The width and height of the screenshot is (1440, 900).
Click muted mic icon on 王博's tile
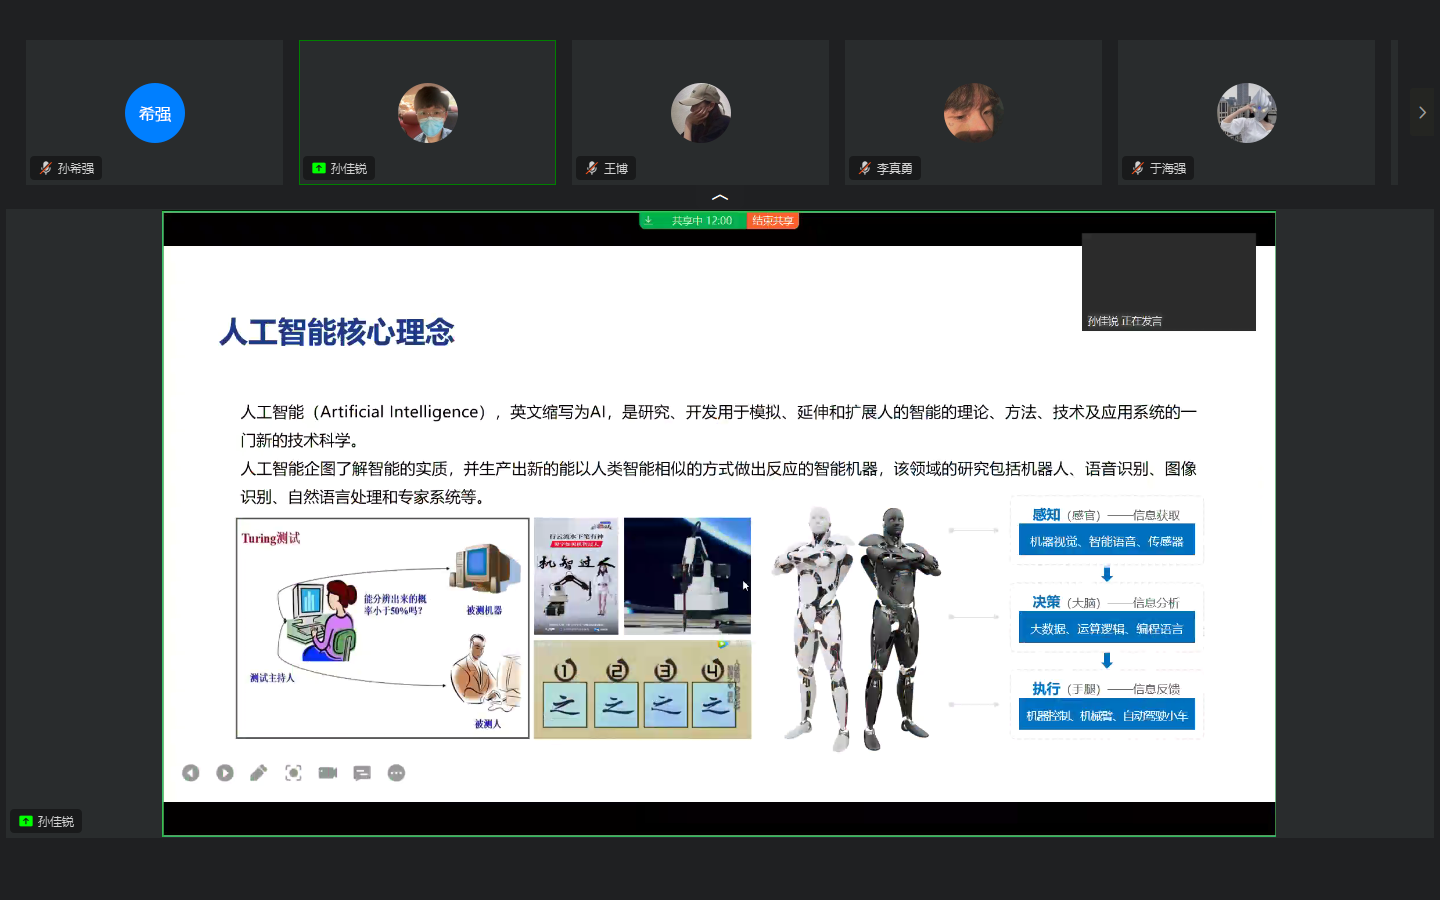pyautogui.click(x=591, y=169)
